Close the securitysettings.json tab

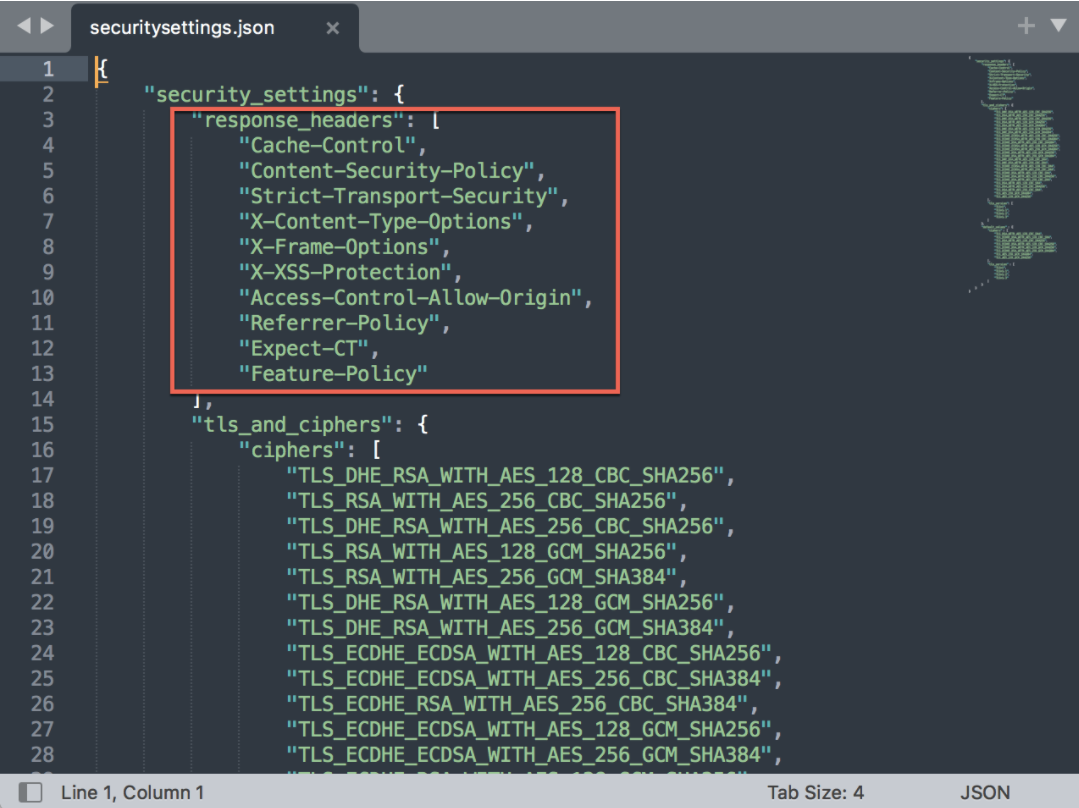tap(331, 28)
